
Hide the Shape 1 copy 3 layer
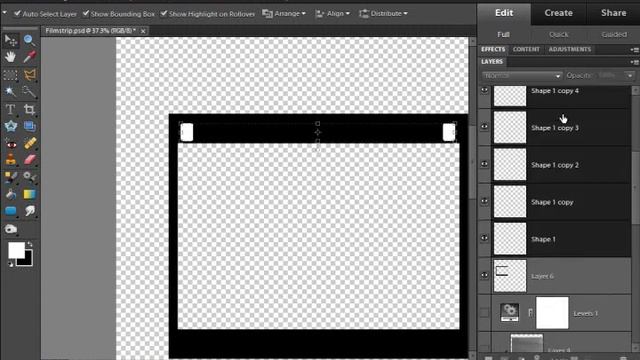pyautogui.click(x=484, y=127)
